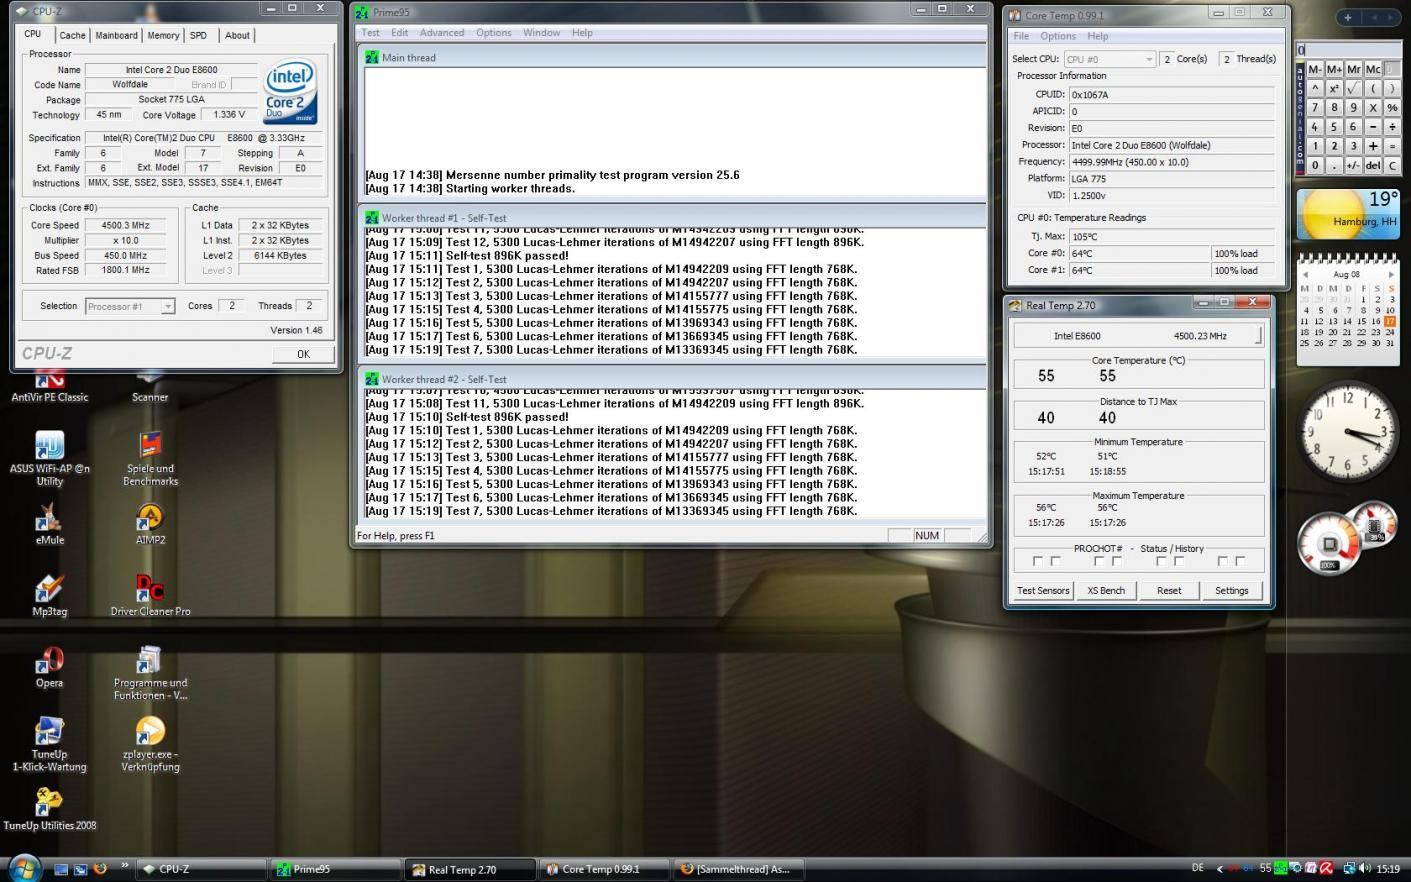The height and width of the screenshot is (882, 1411).
Task: Click the 4499.99MHz frequency field in Core Temp
Action: click(x=1171, y=162)
